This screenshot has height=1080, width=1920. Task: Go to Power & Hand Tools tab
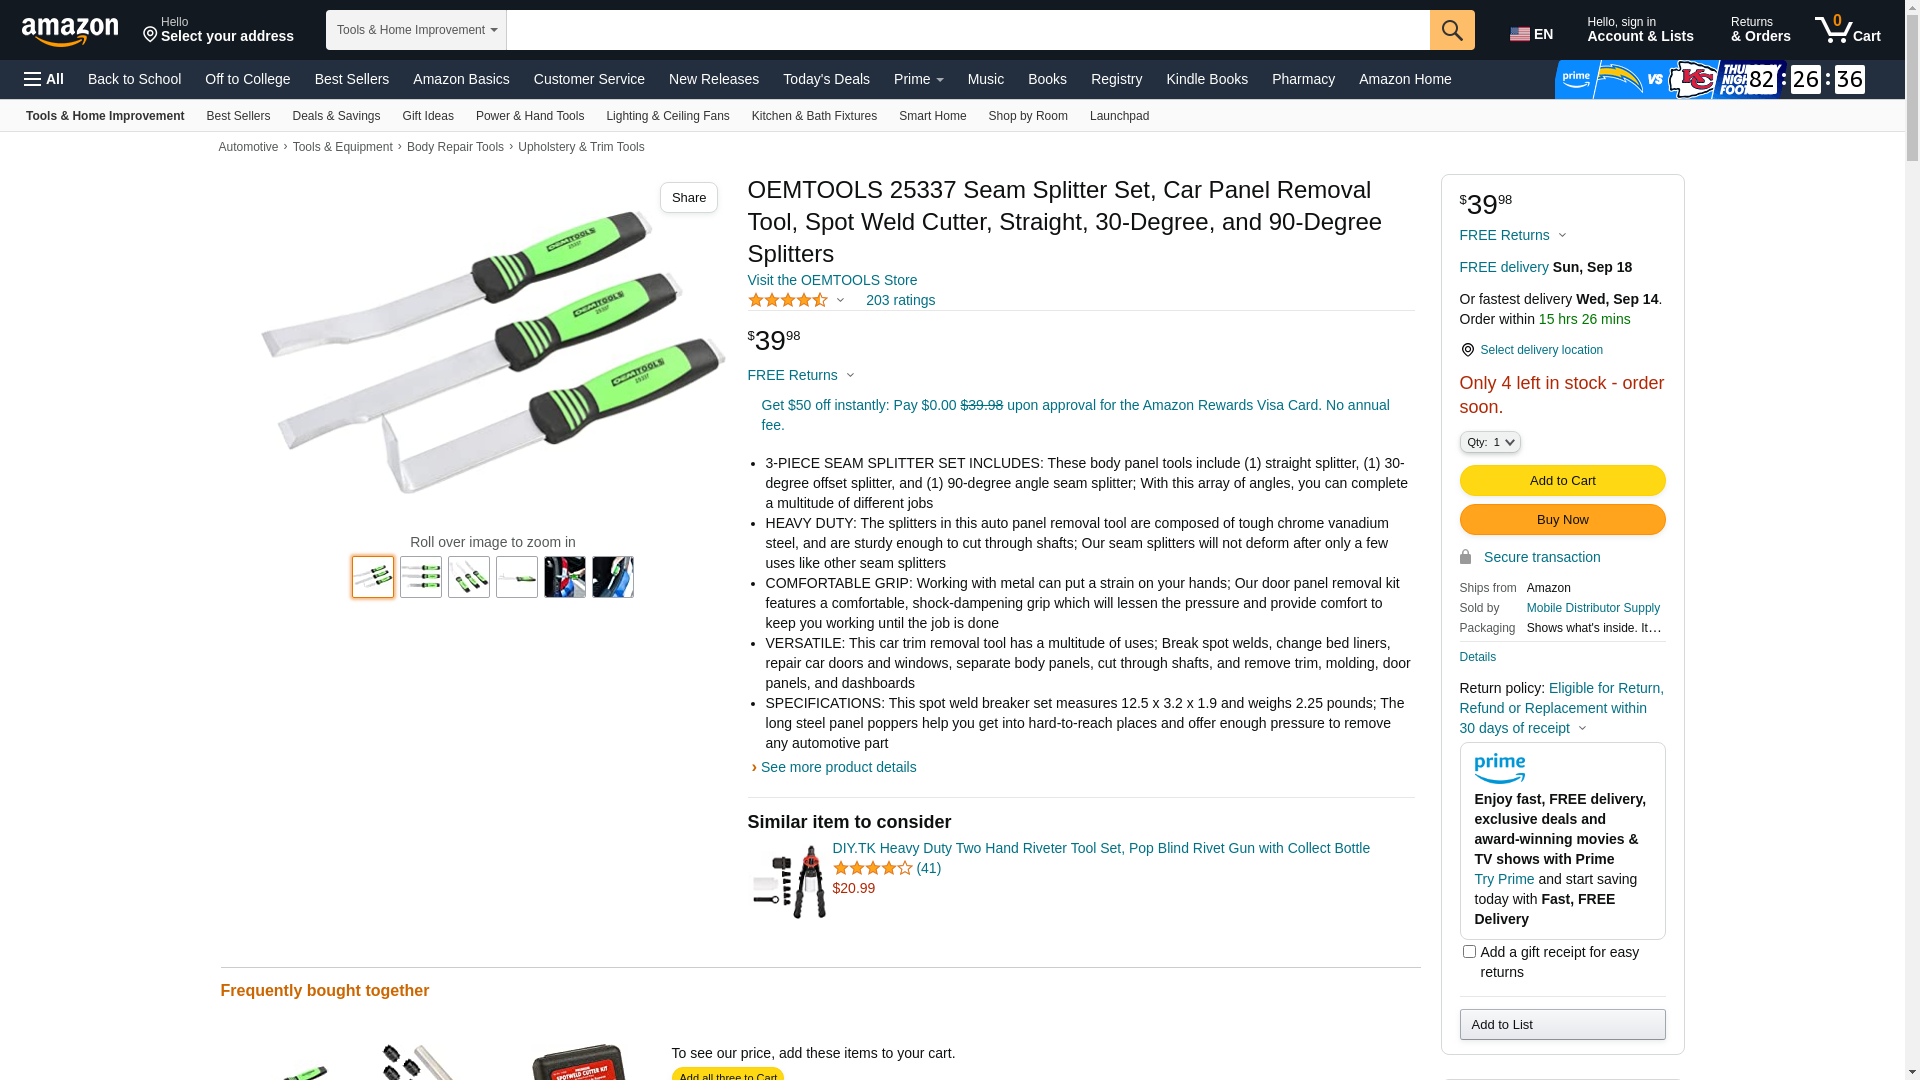pos(530,116)
